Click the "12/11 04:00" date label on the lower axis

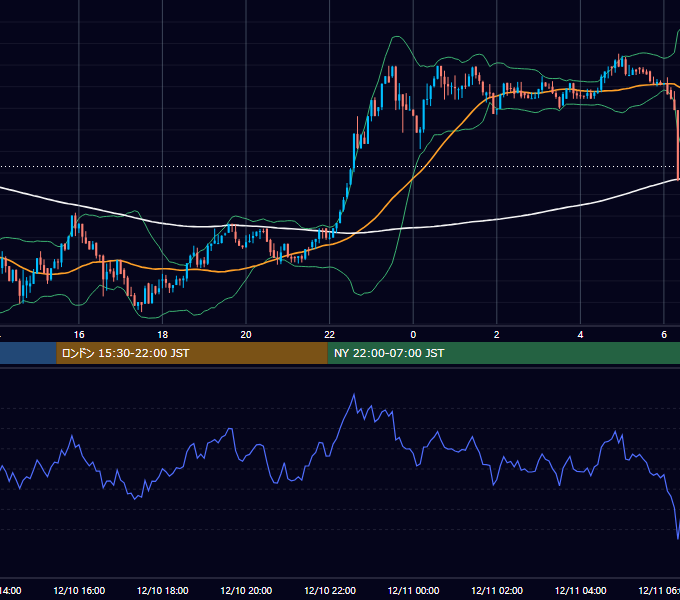[x=581, y=590]
